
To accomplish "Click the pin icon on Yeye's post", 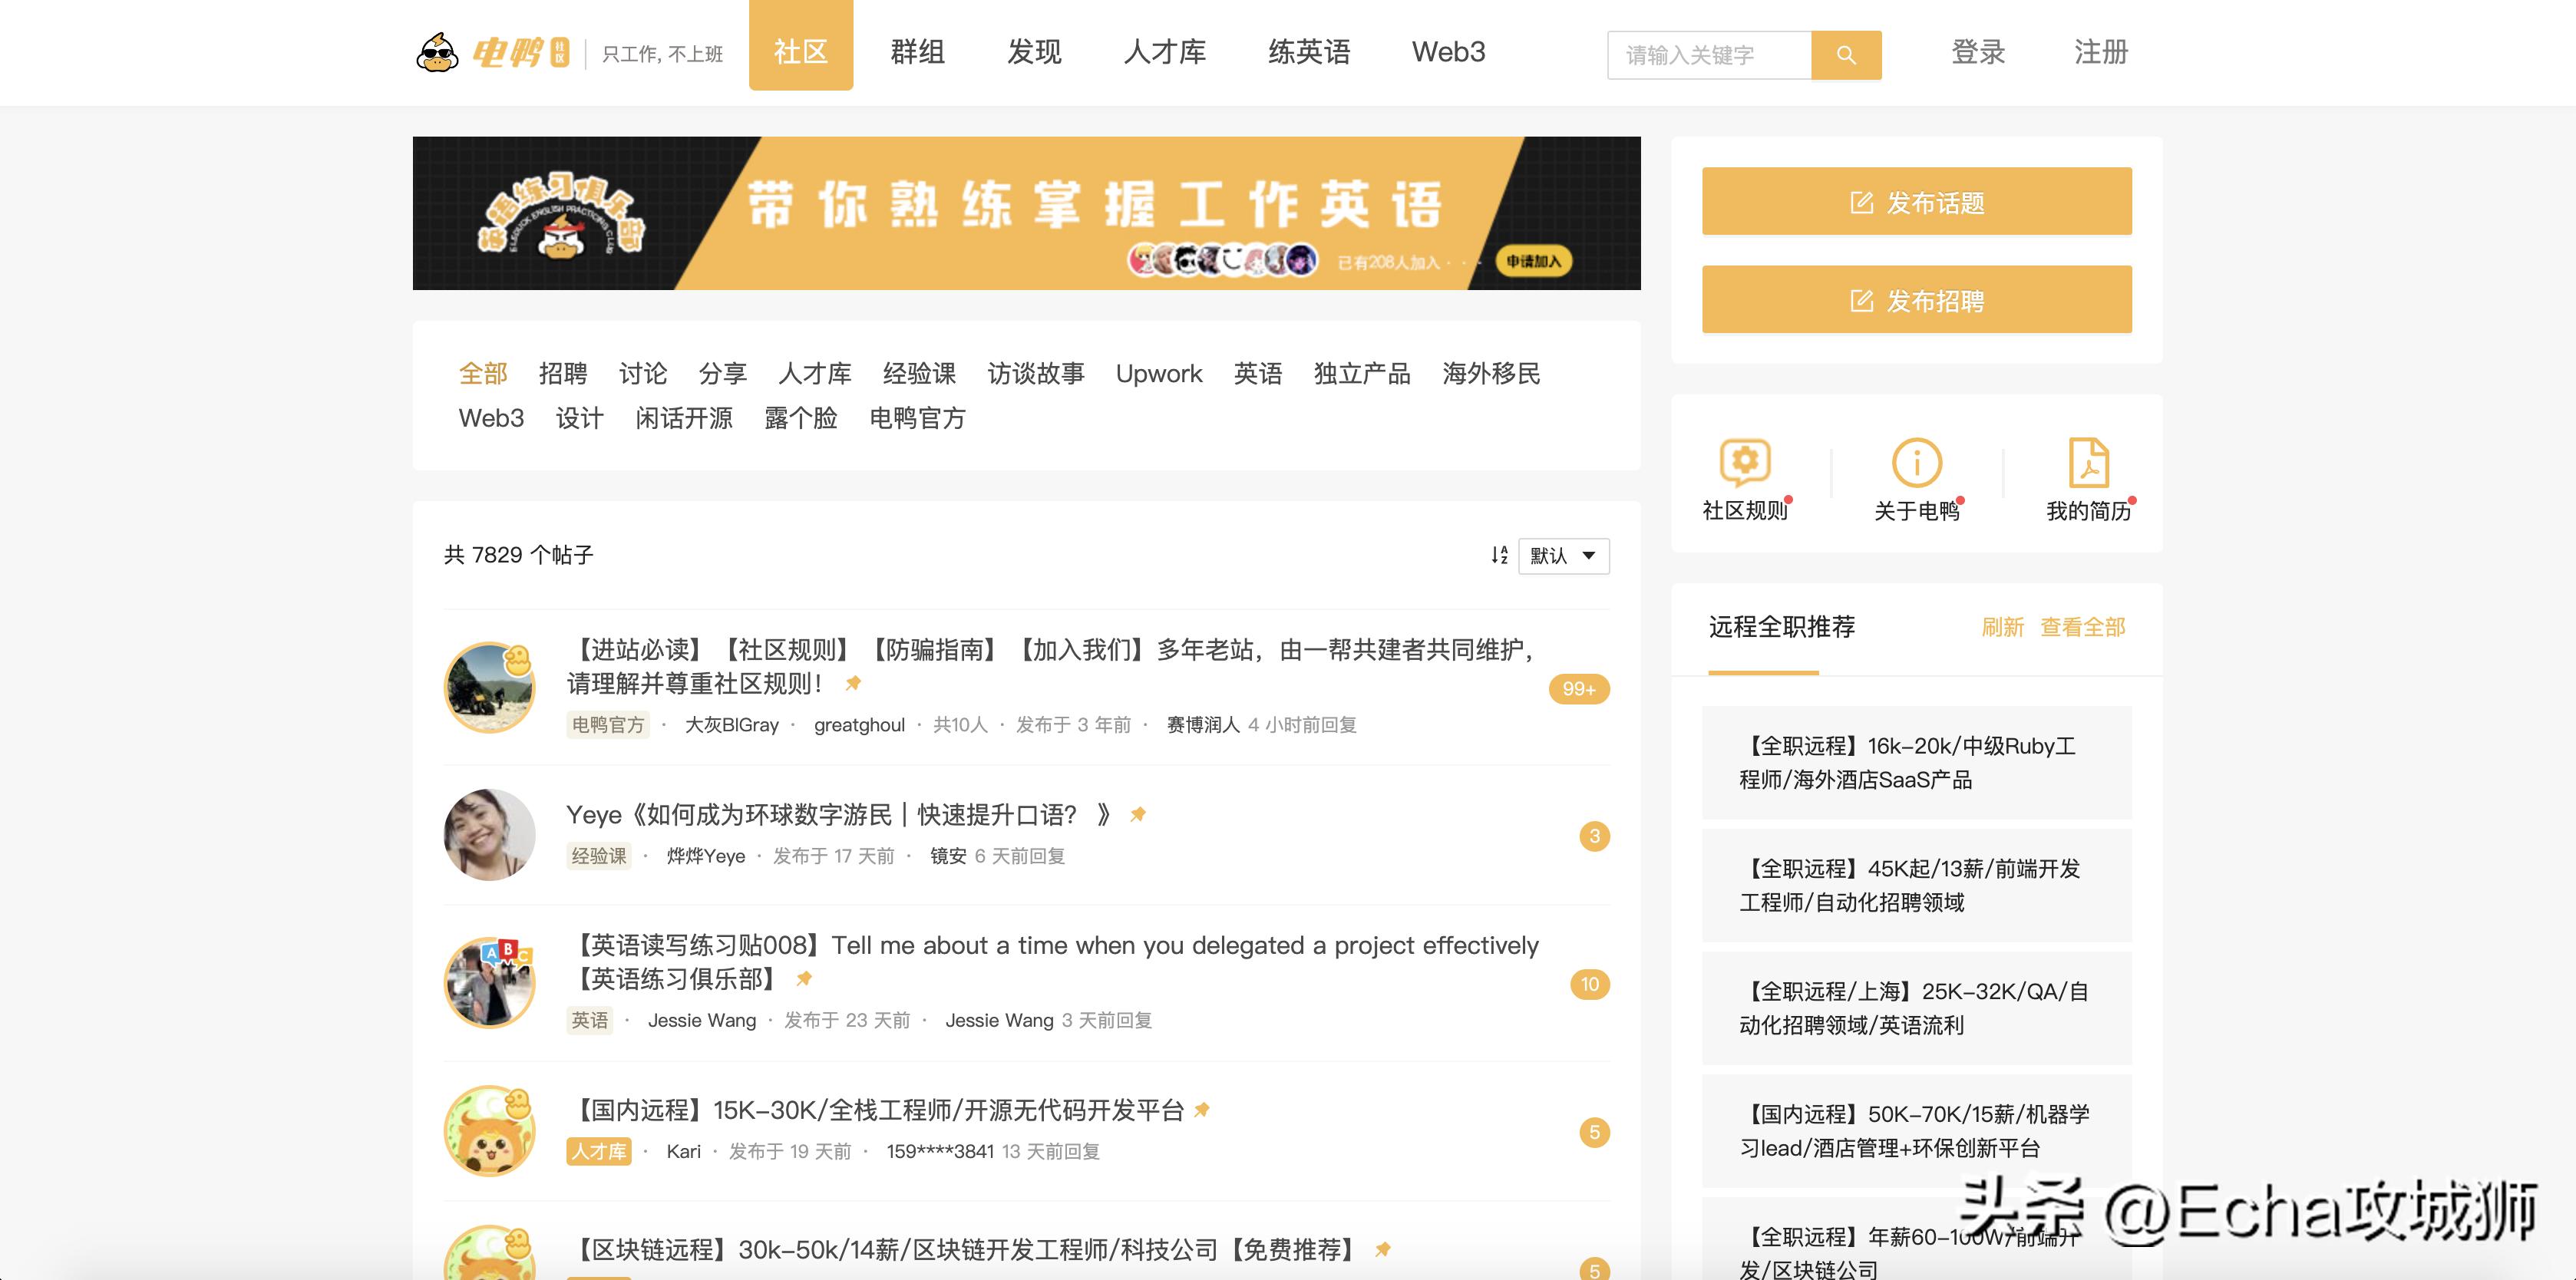I will tap(1138, 813).
